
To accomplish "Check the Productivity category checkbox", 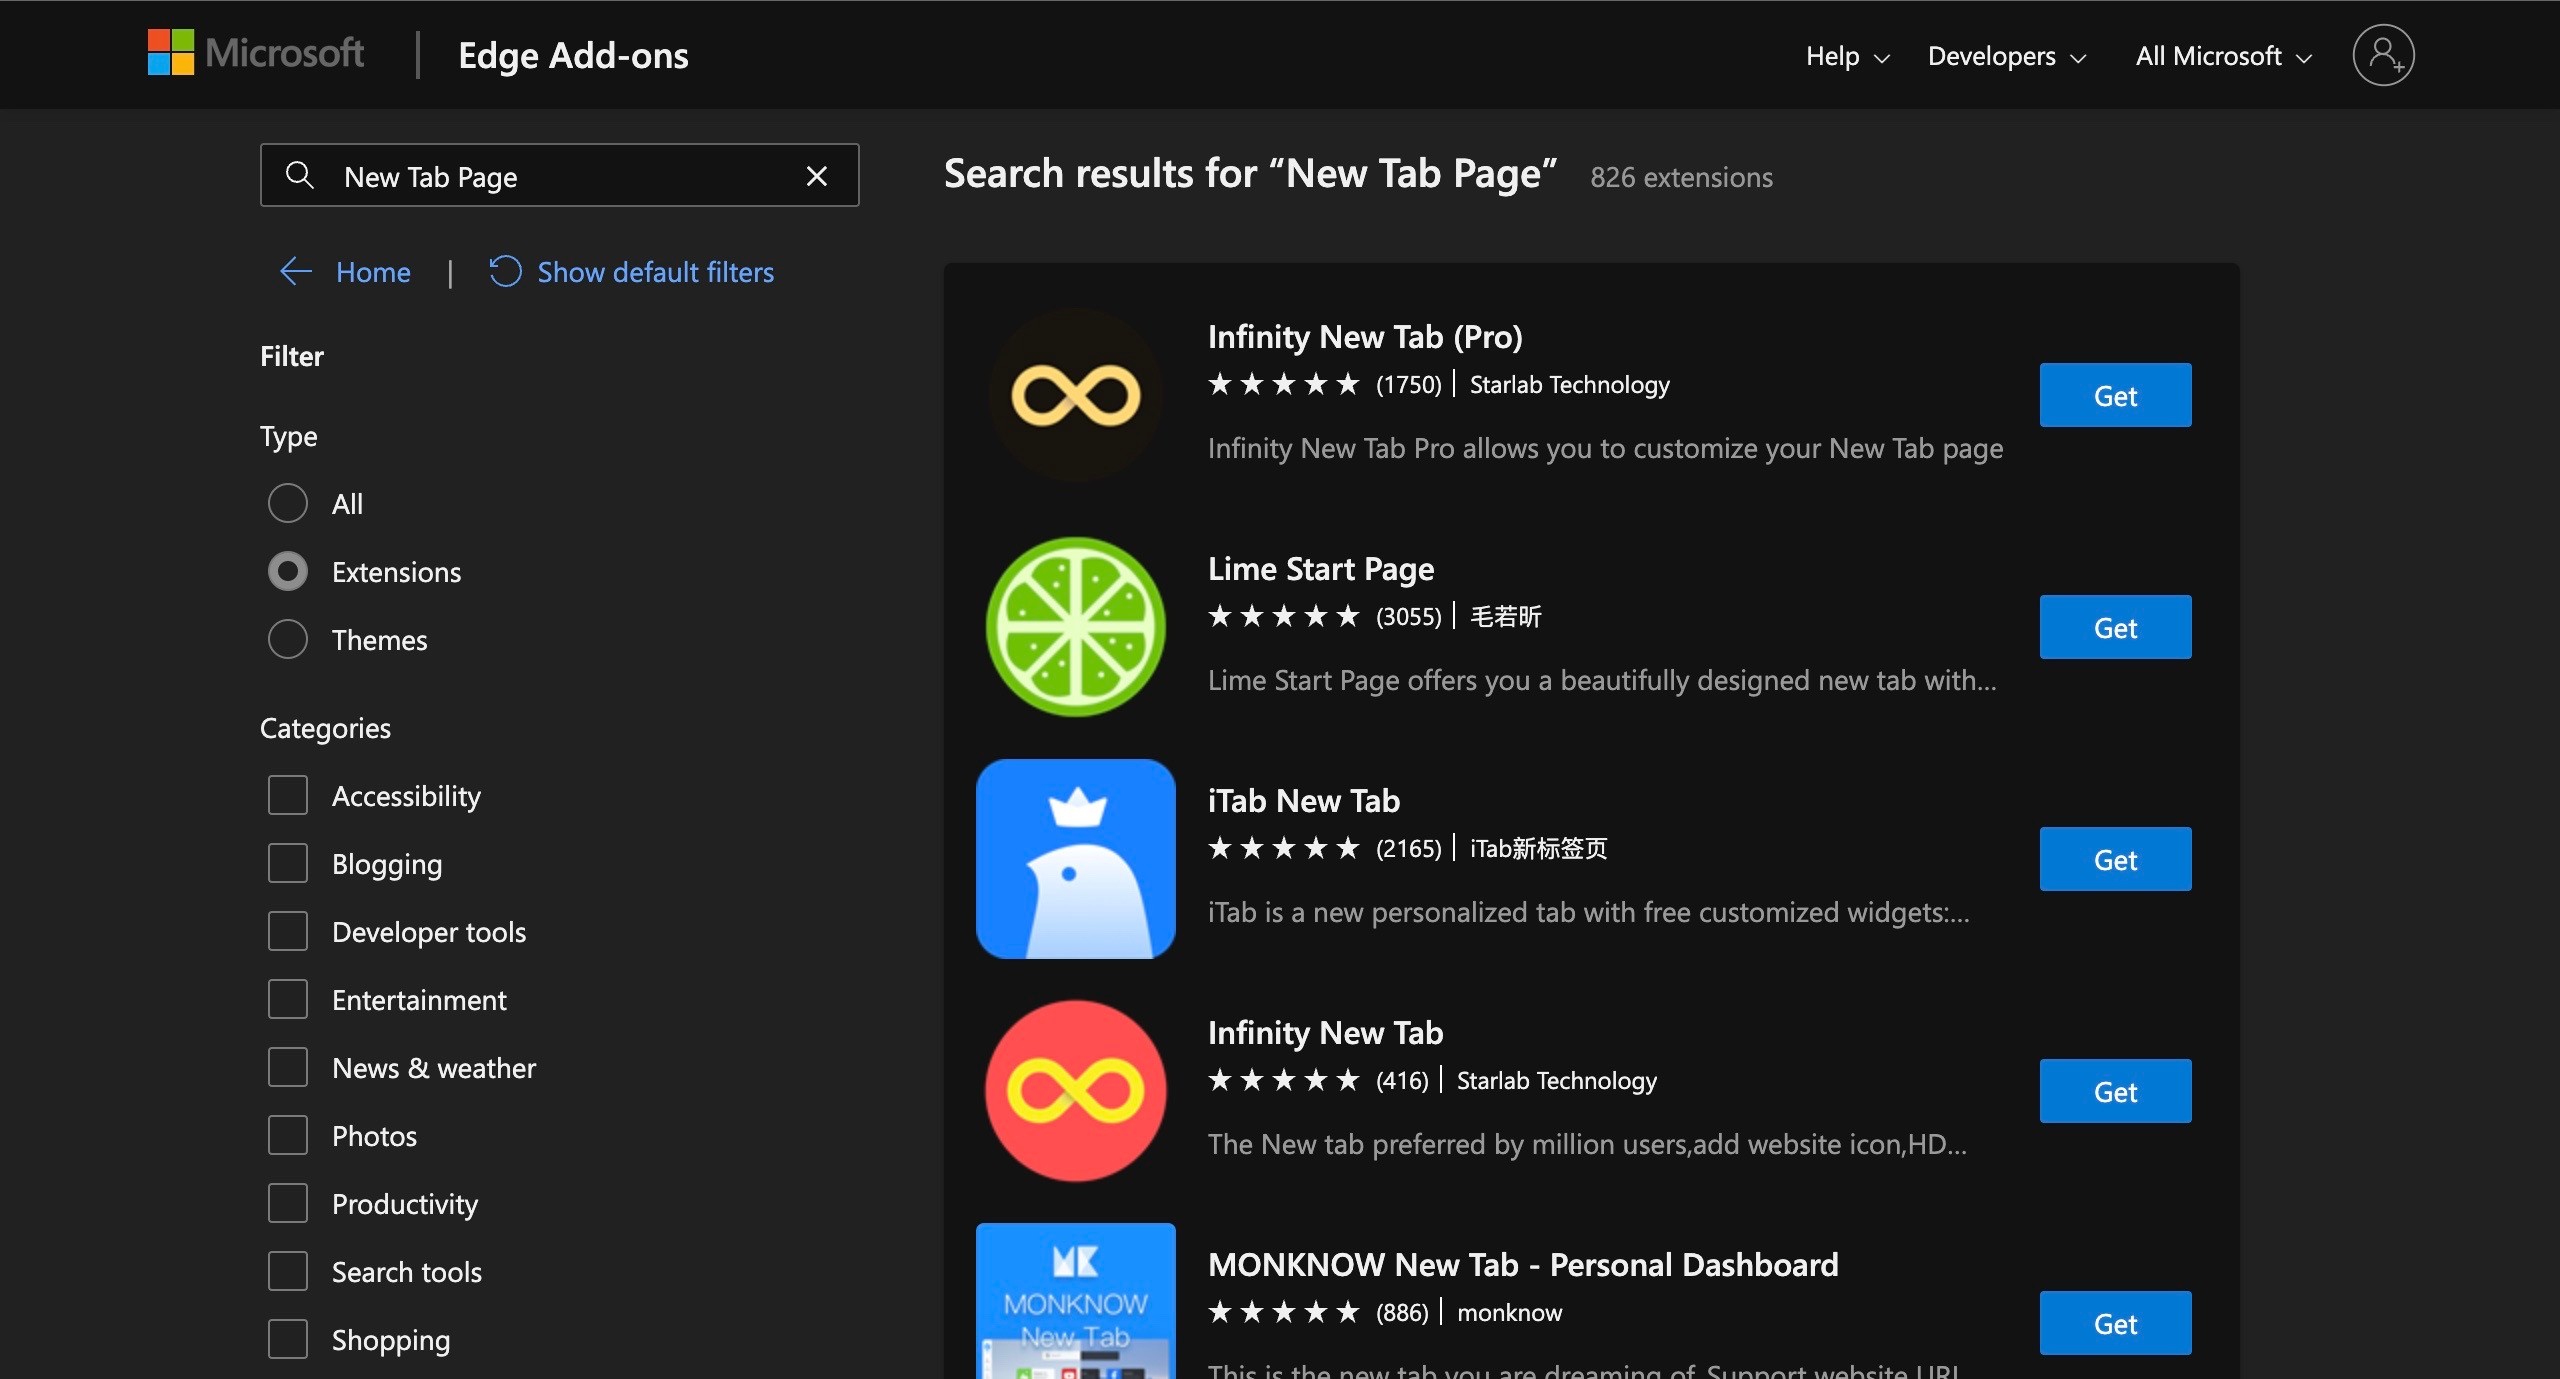I will coord(288,1203).
